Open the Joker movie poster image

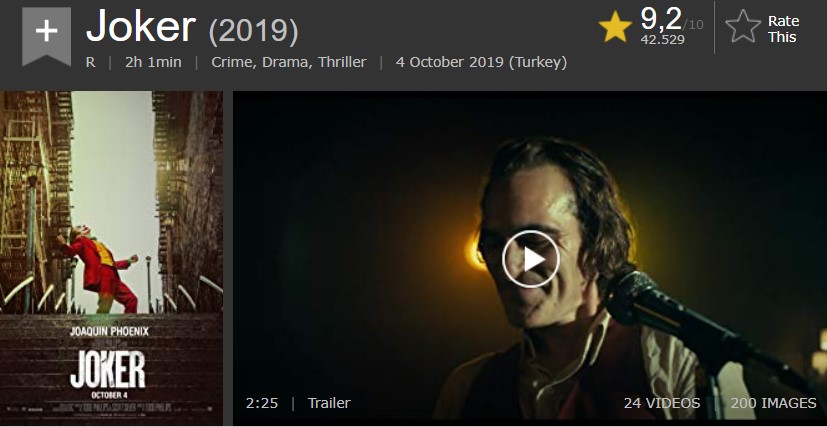[x=111, y=257]
